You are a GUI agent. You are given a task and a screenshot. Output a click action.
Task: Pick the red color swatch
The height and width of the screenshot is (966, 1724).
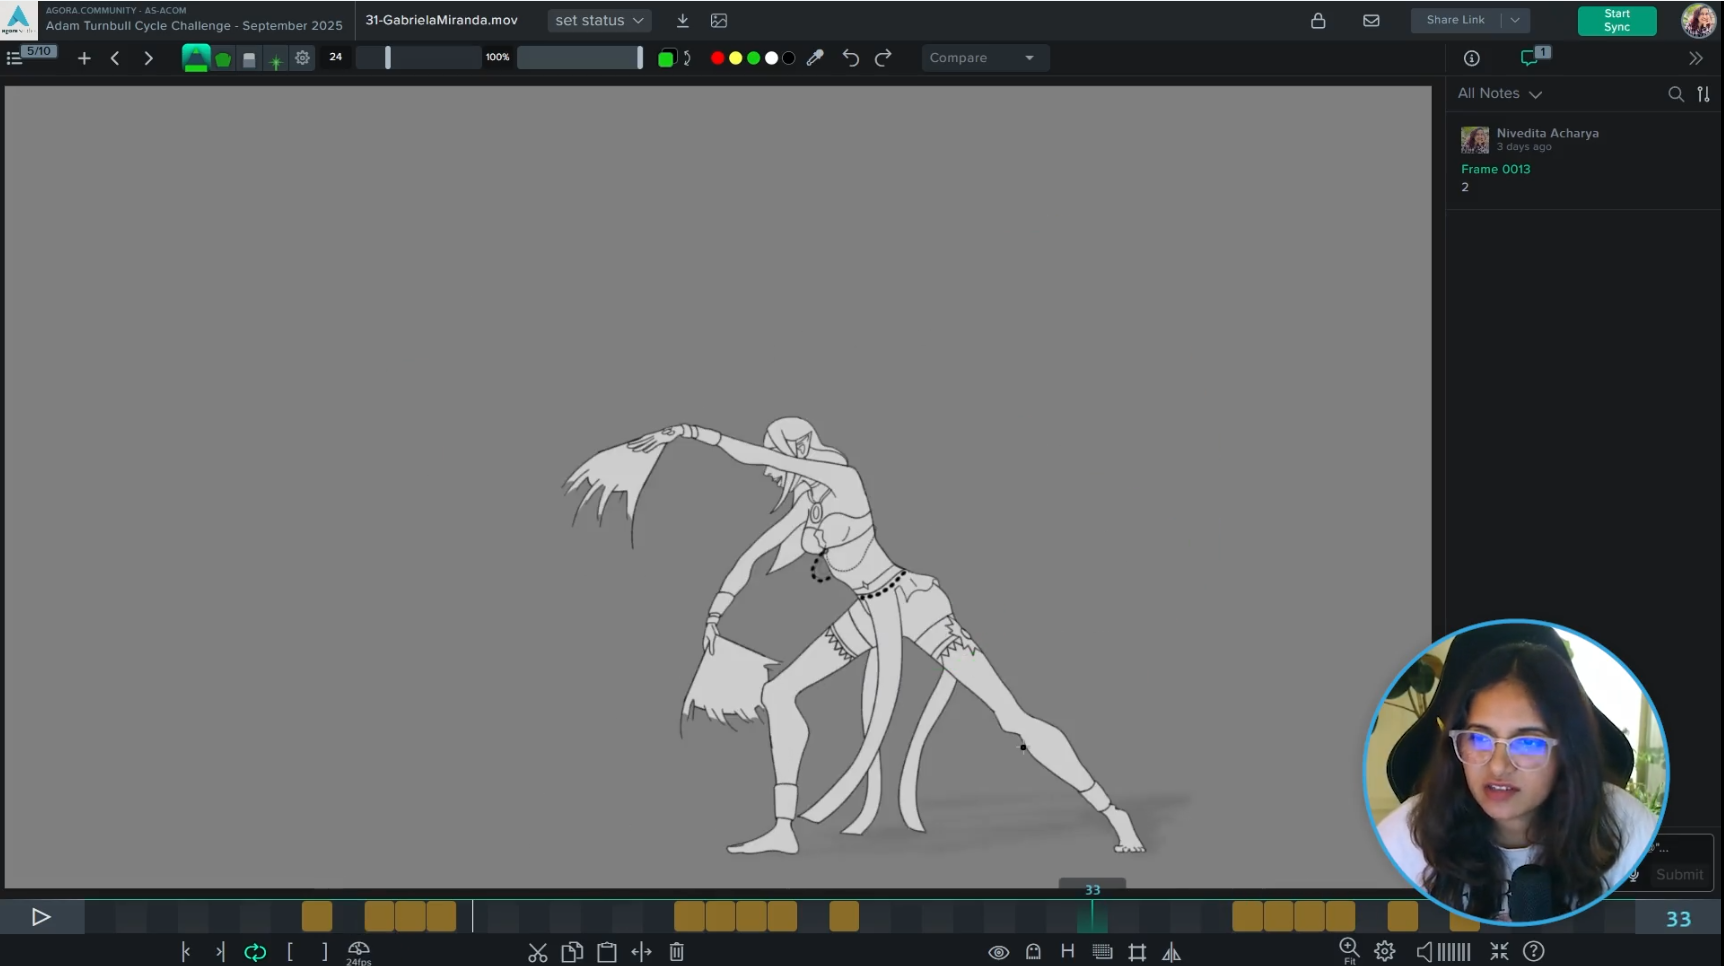tap(717, 58)
